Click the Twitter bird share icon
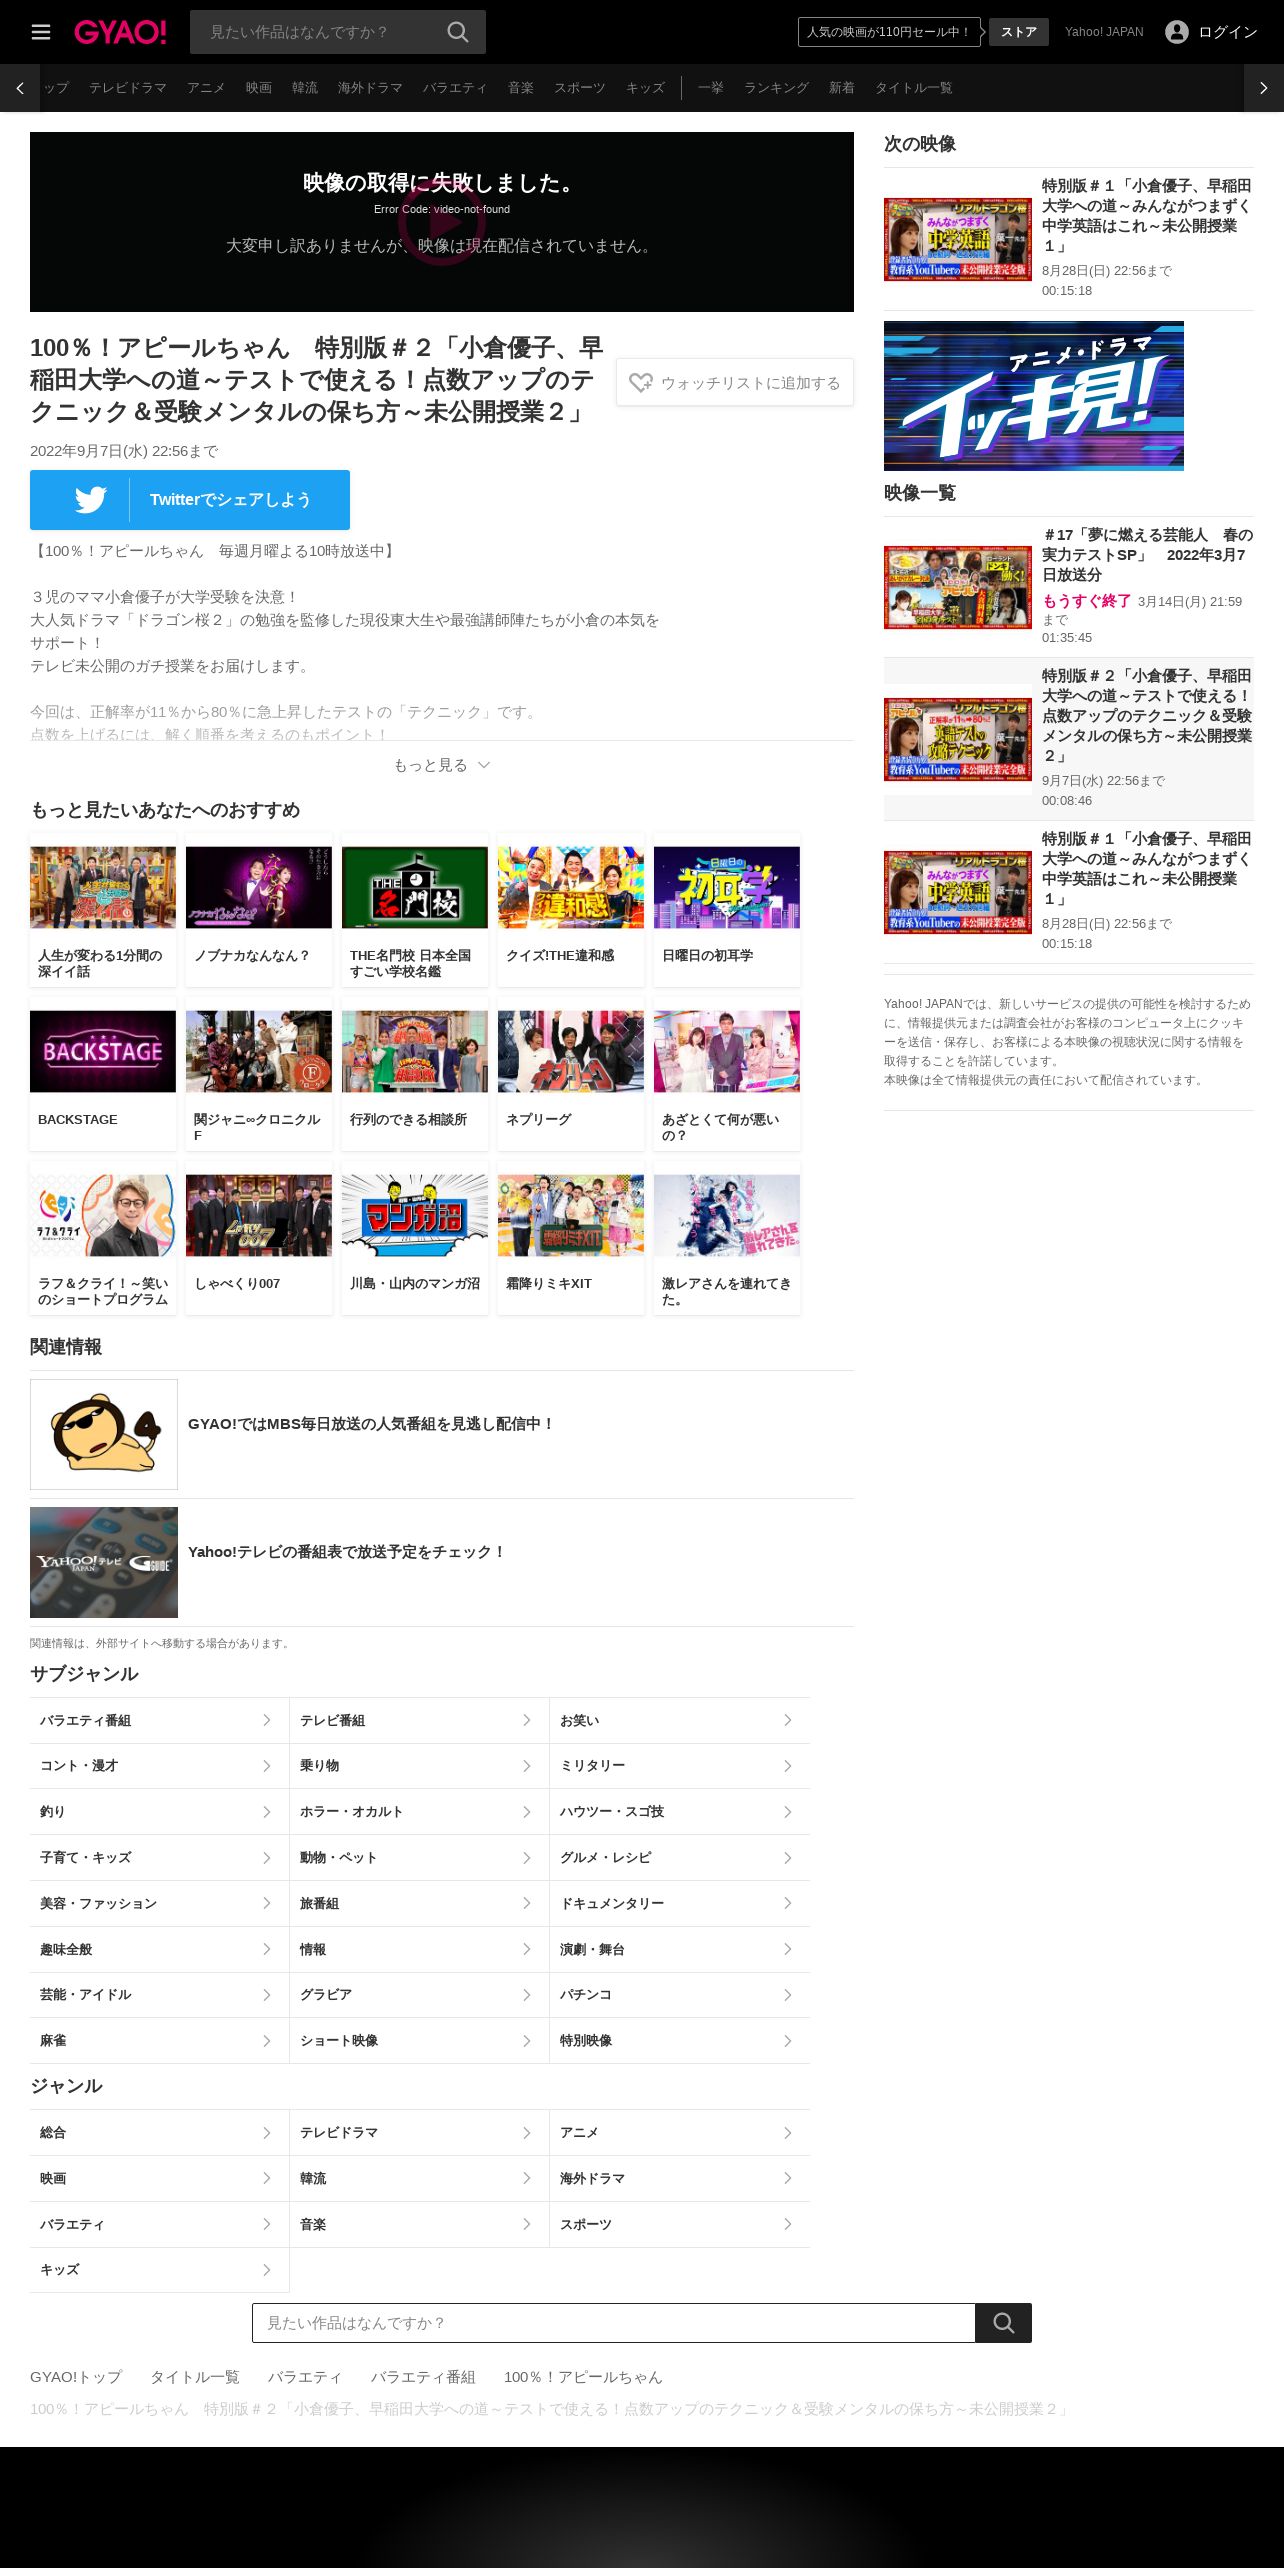This screenshot has width=1284, height=2568. [91, 500]
